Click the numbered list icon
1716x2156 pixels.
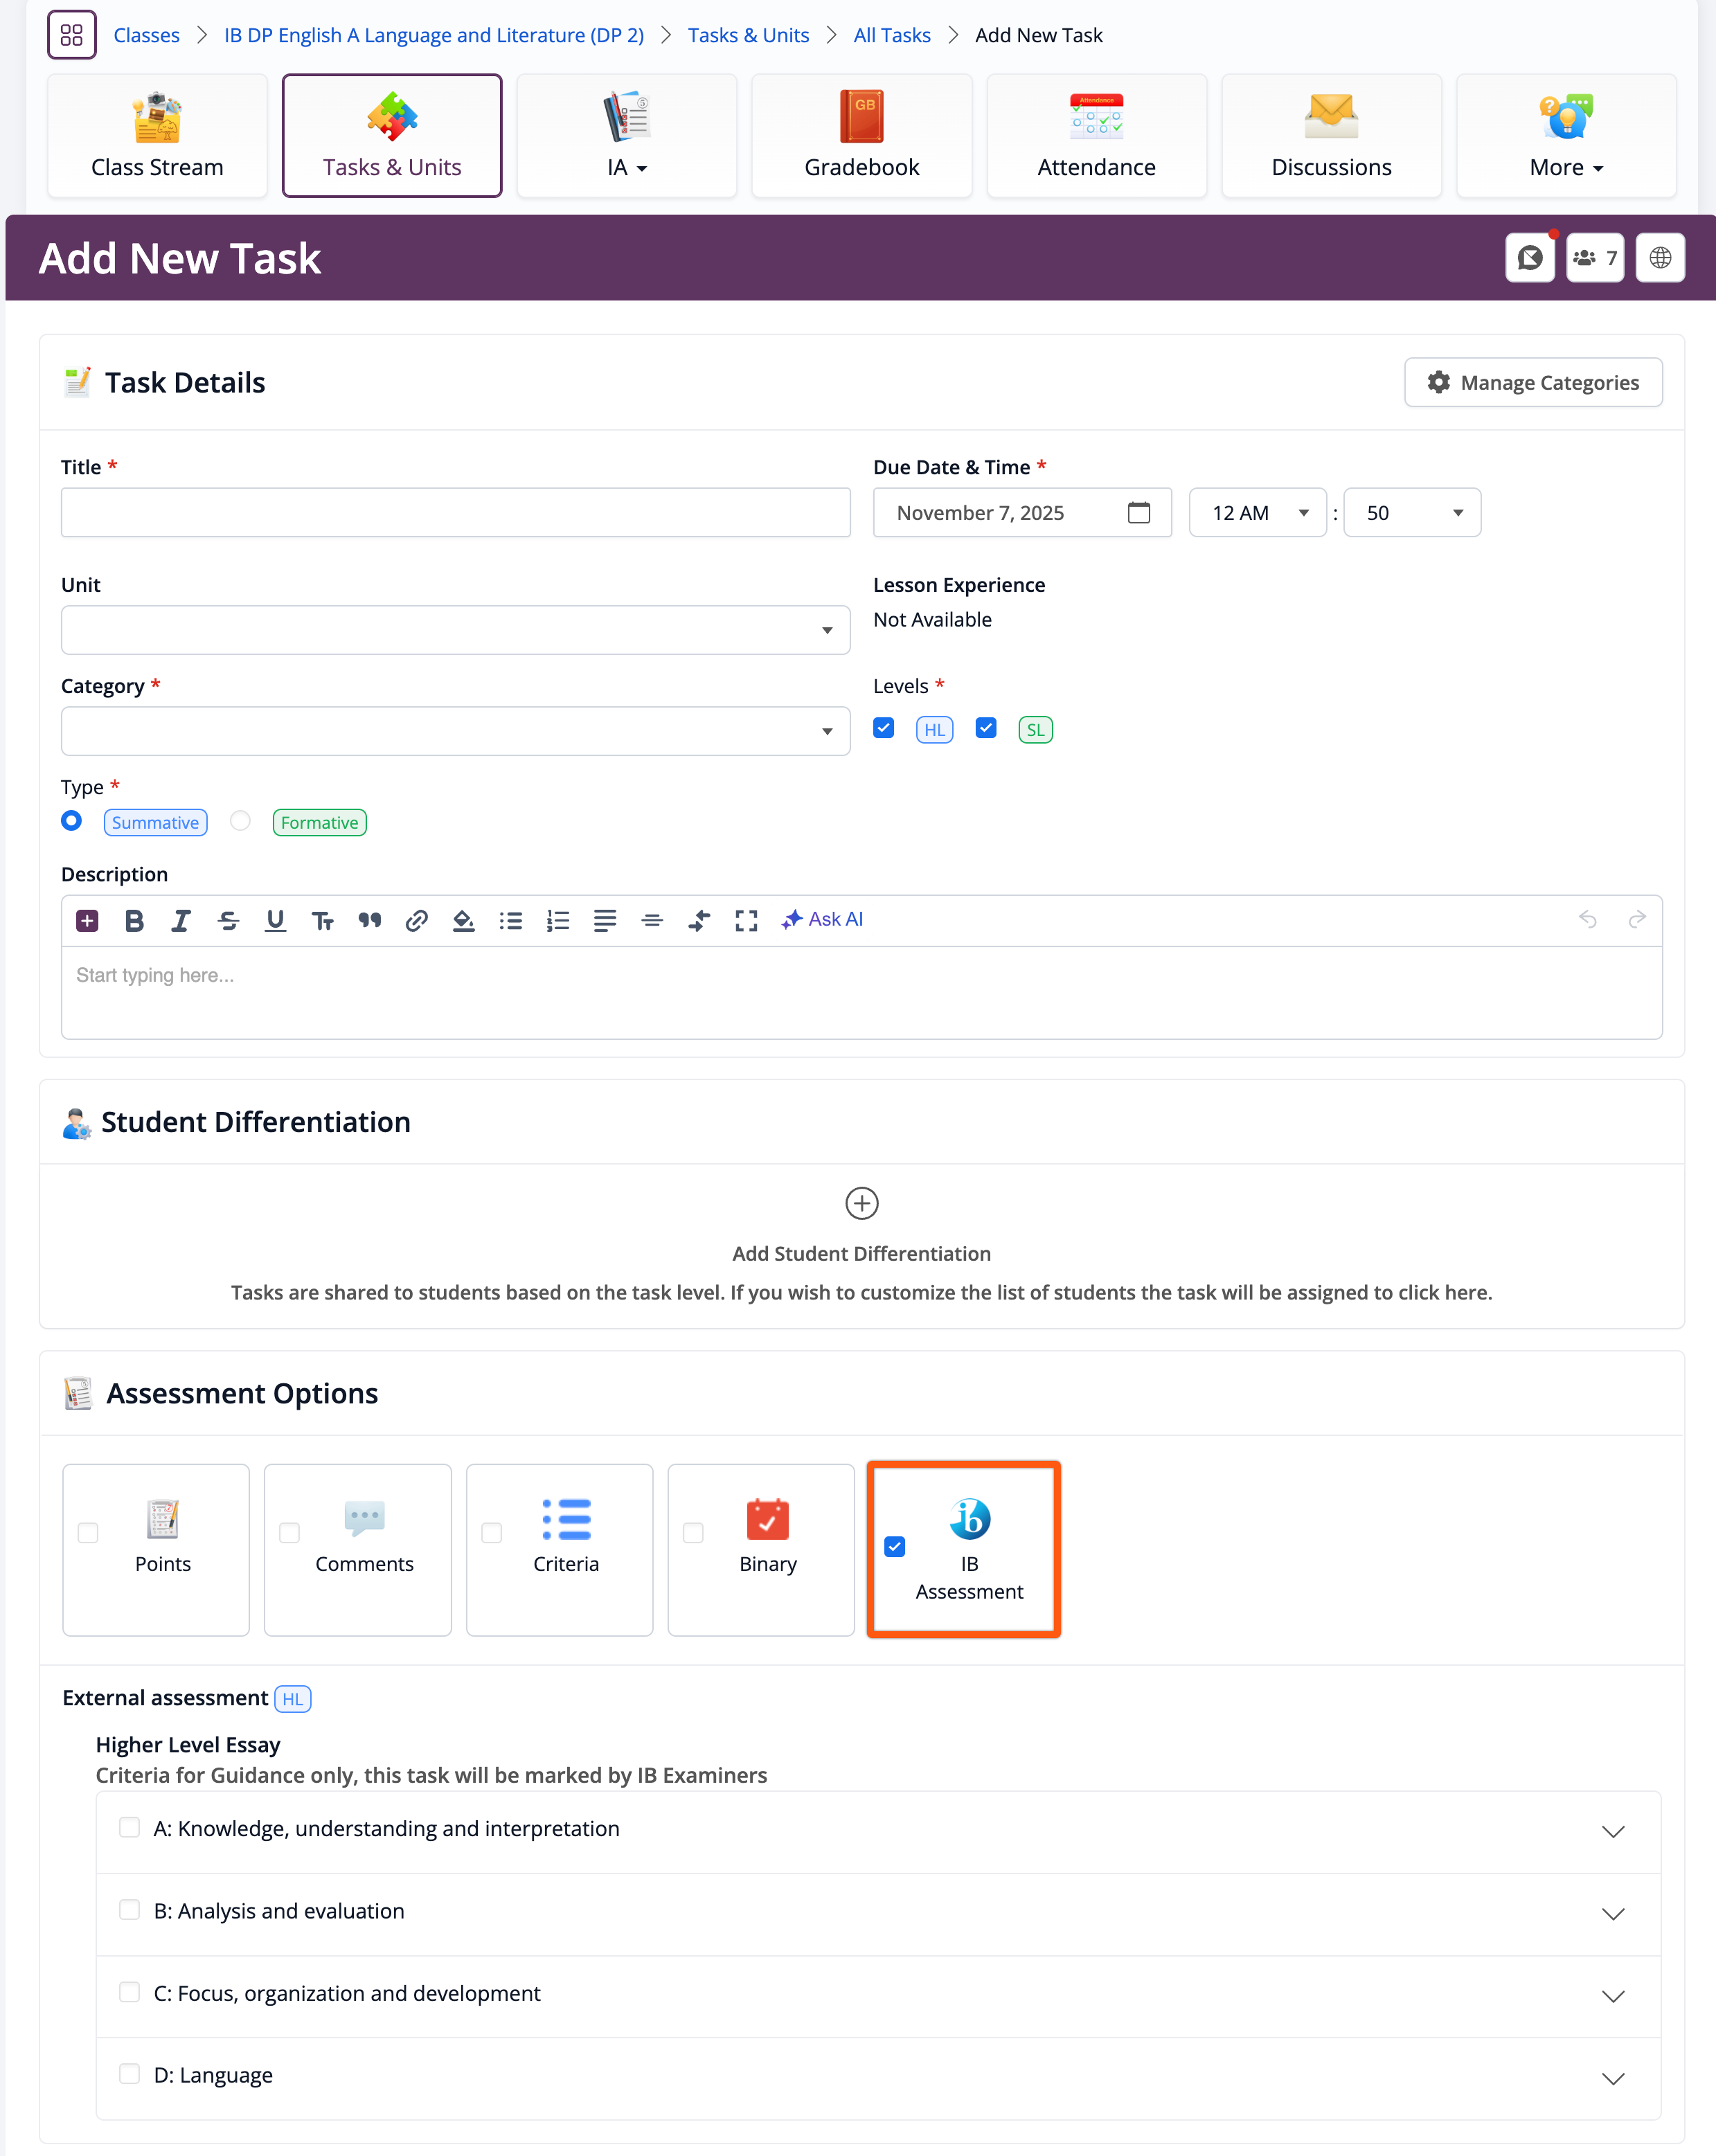[x=558, y=920]
